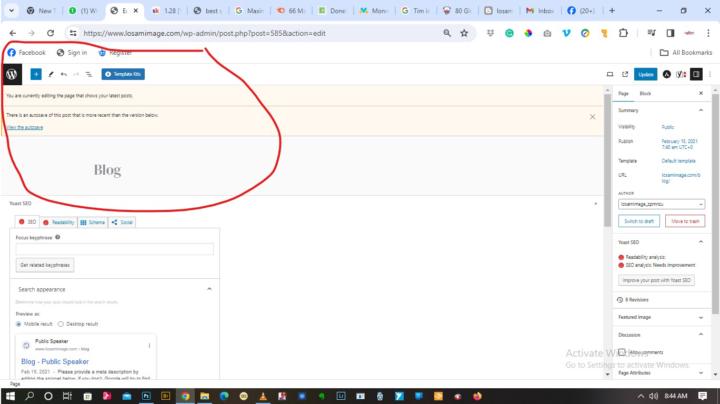Viewport: 720px width, 404px height.
Task: Dismiss the autosave notice
Action: [x=592, y=117]
